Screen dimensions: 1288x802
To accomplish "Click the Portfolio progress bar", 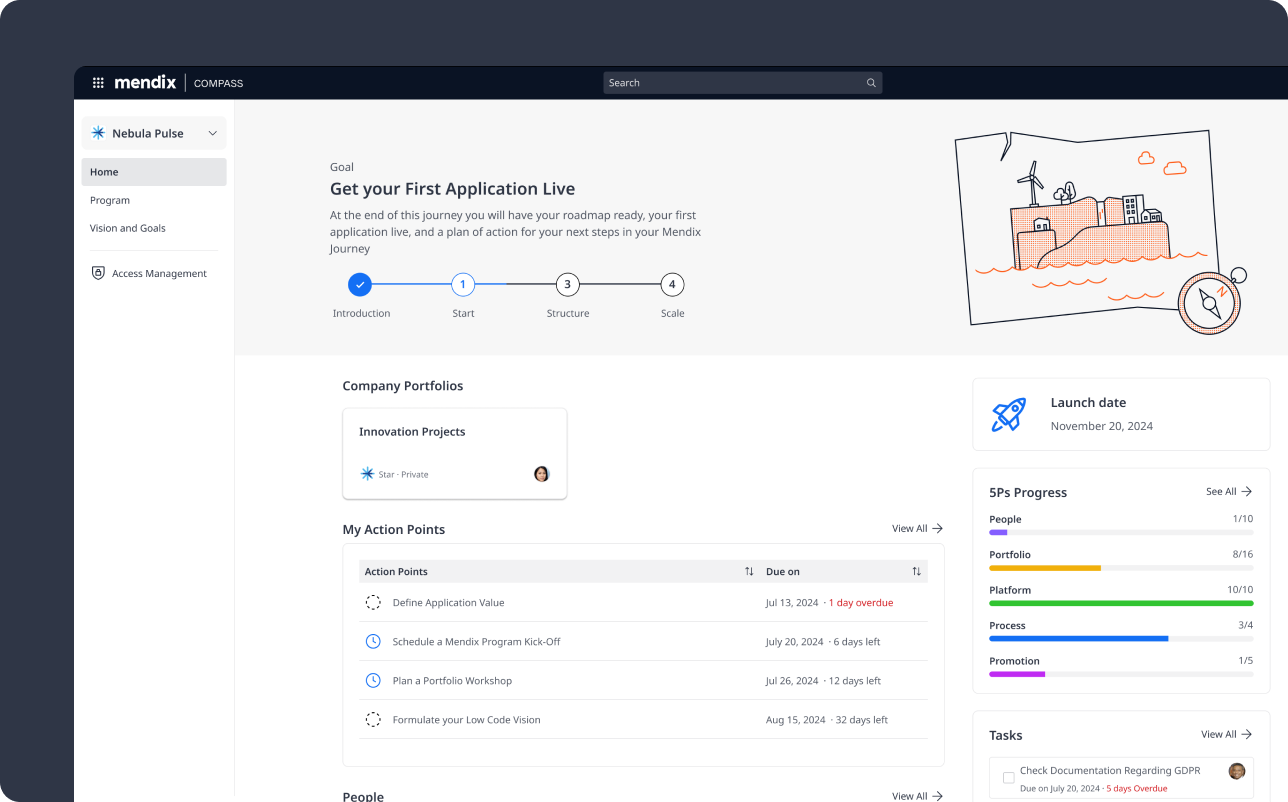I will click(1120, 568).
